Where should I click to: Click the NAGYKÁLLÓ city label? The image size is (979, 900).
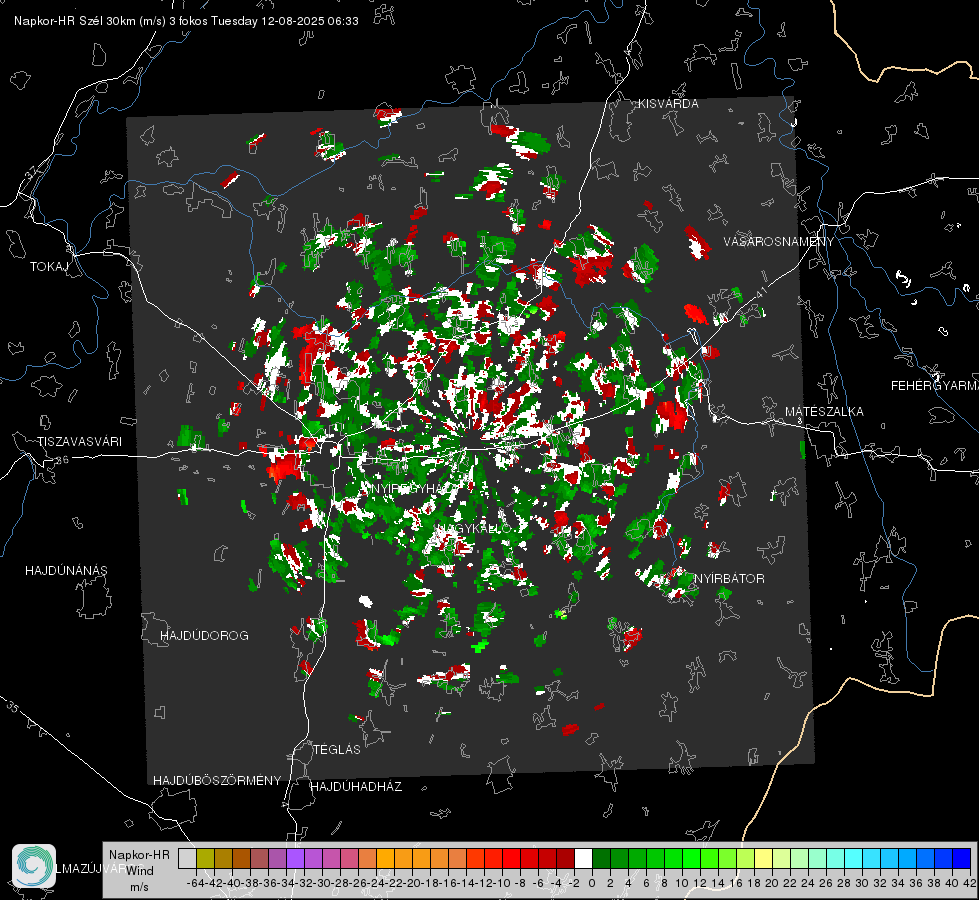pyautogui.click(x=475, y=528)
